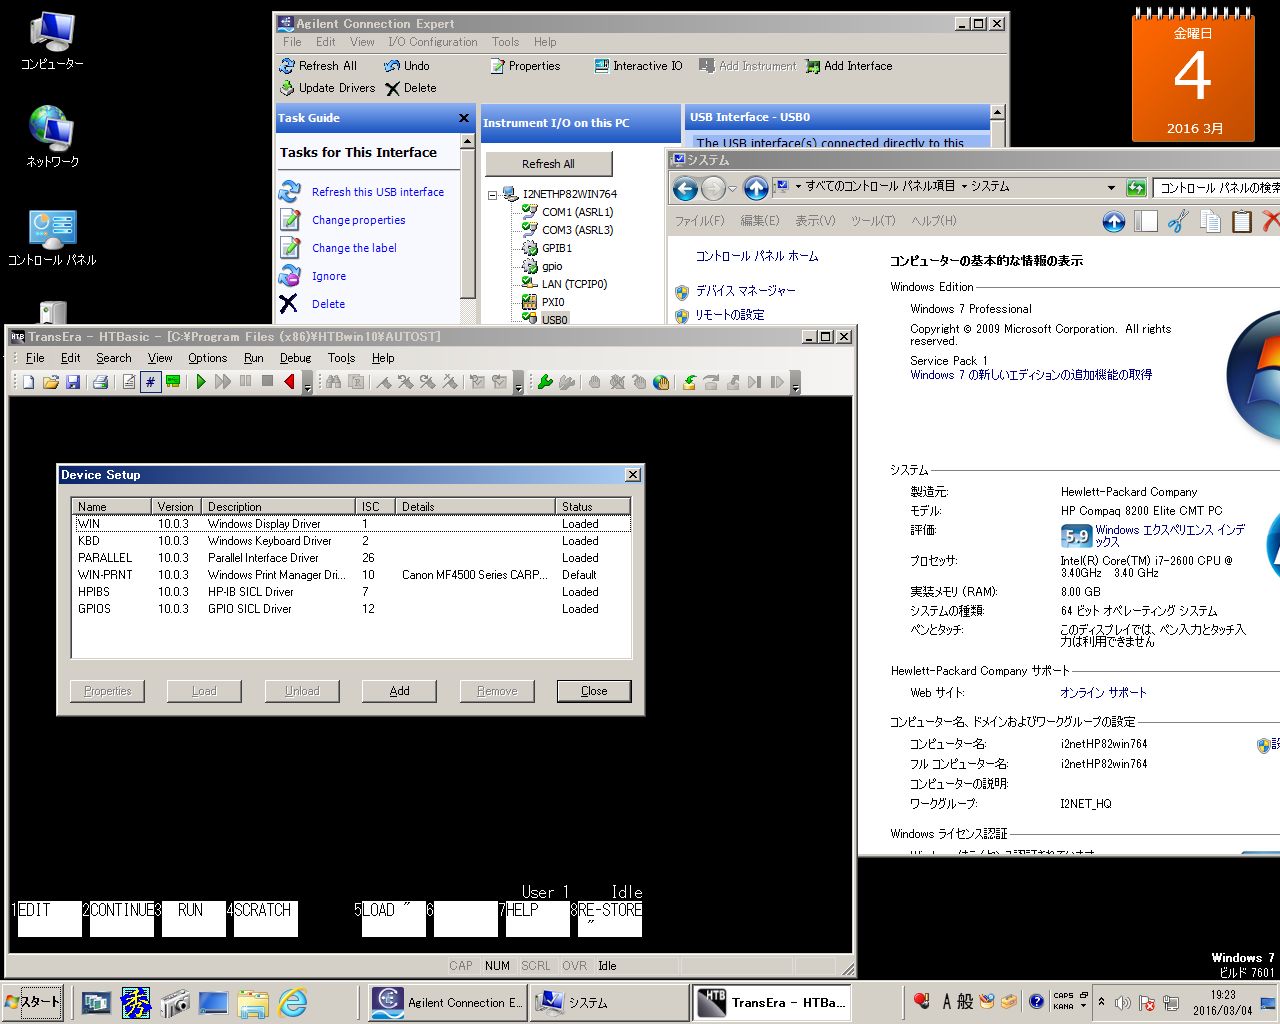Open デバイス マネージャー link in System window
Image resolution: width=1280 pixels, height=1024 pixels.
[x=746, y=291]
